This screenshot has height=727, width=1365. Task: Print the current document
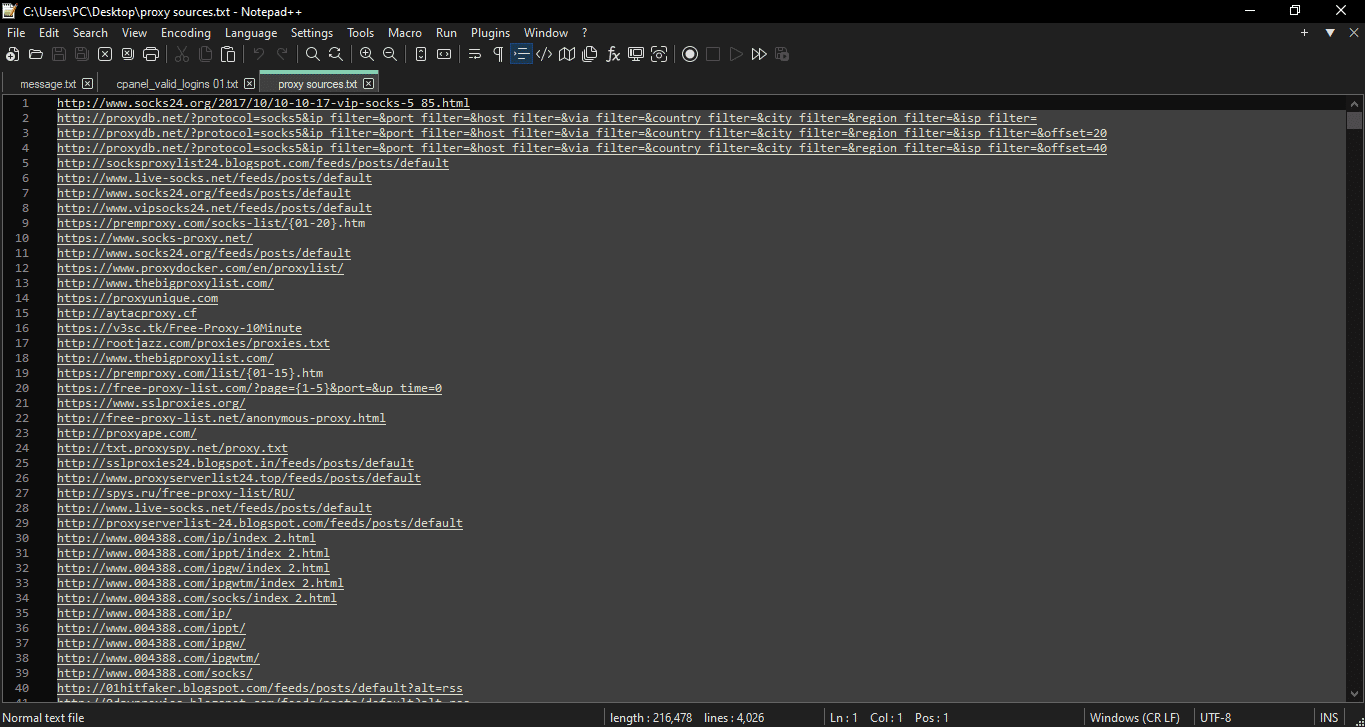tap(150, 54)
